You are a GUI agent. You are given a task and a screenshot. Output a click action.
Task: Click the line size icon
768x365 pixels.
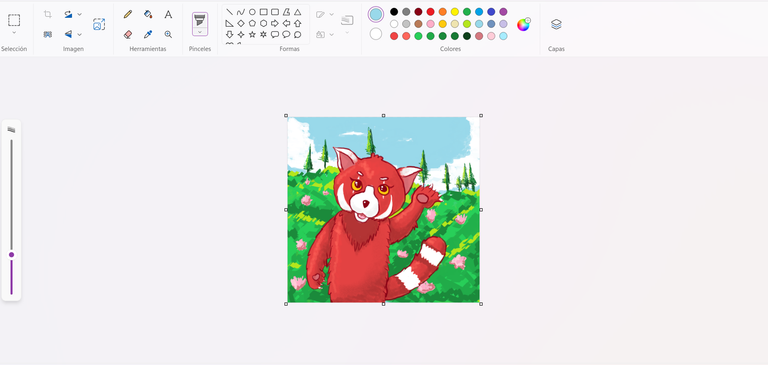[347, 20]
